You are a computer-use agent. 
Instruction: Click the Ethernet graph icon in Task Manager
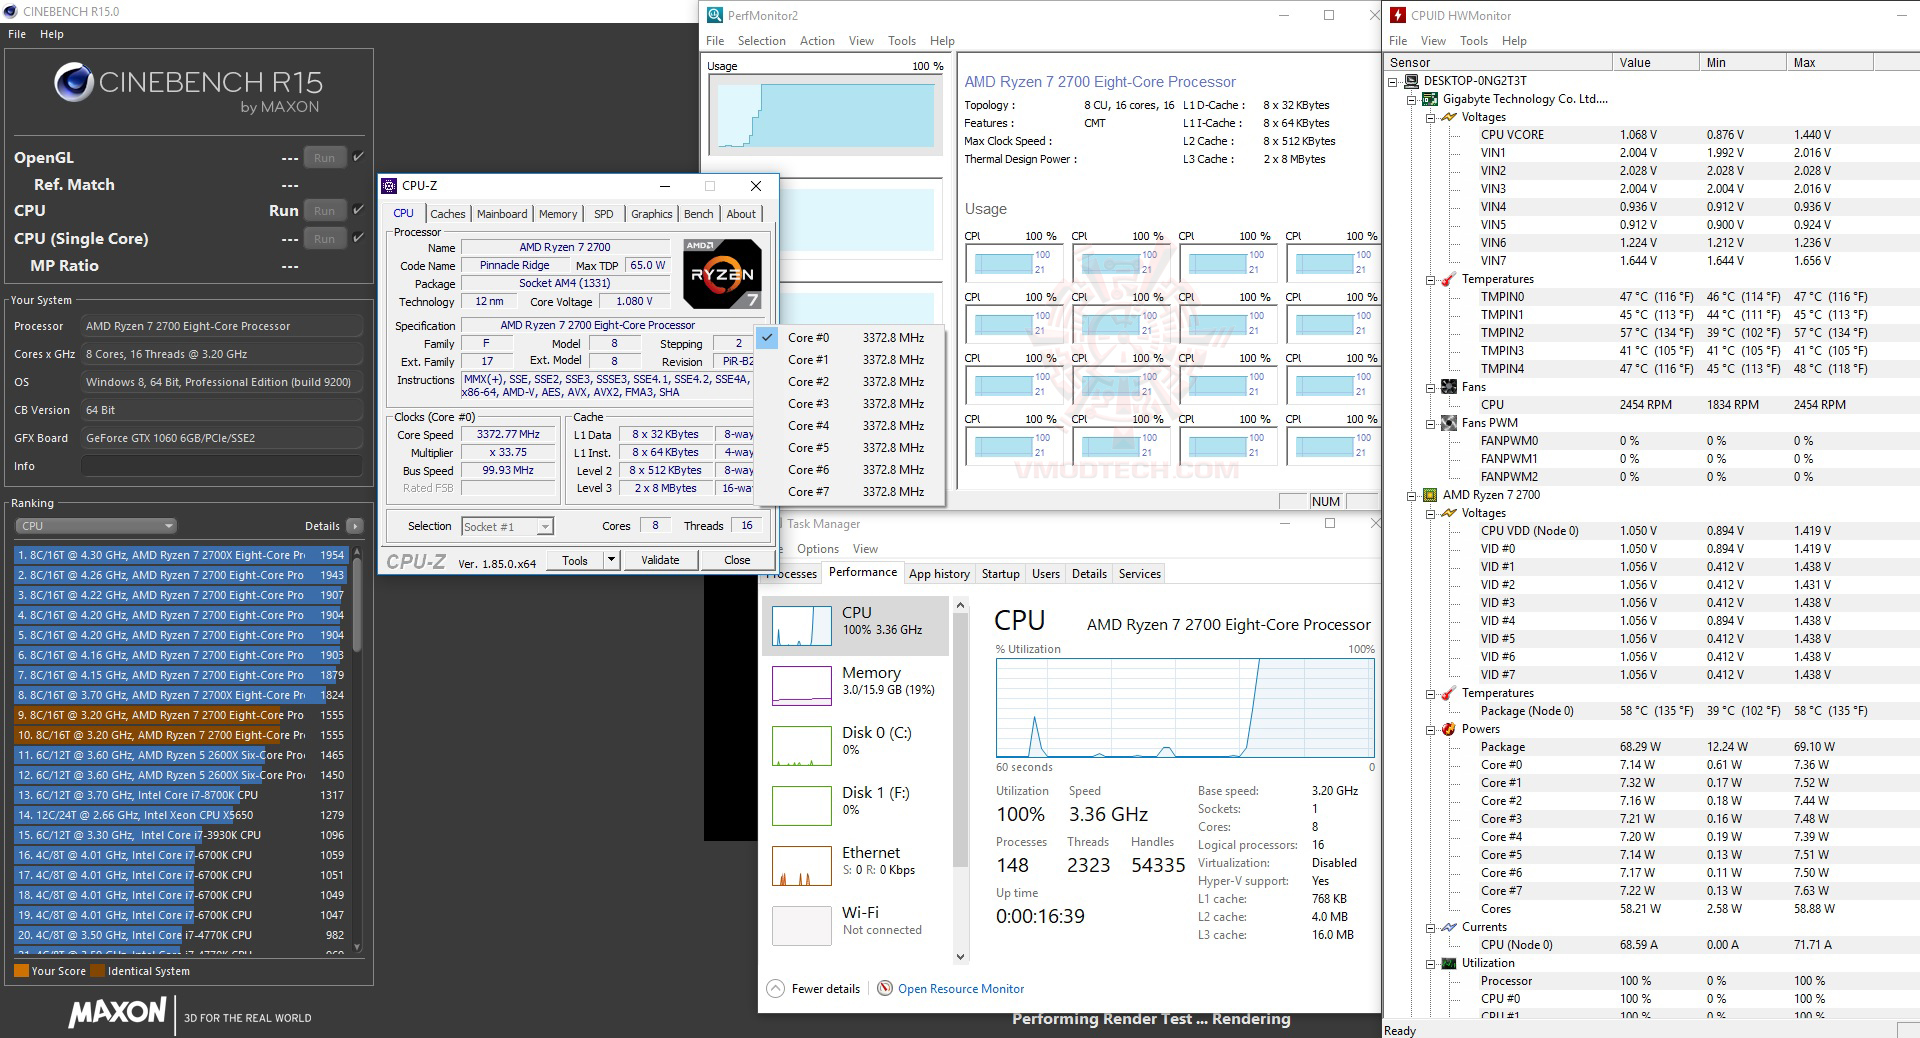click(x=800, y=866)
